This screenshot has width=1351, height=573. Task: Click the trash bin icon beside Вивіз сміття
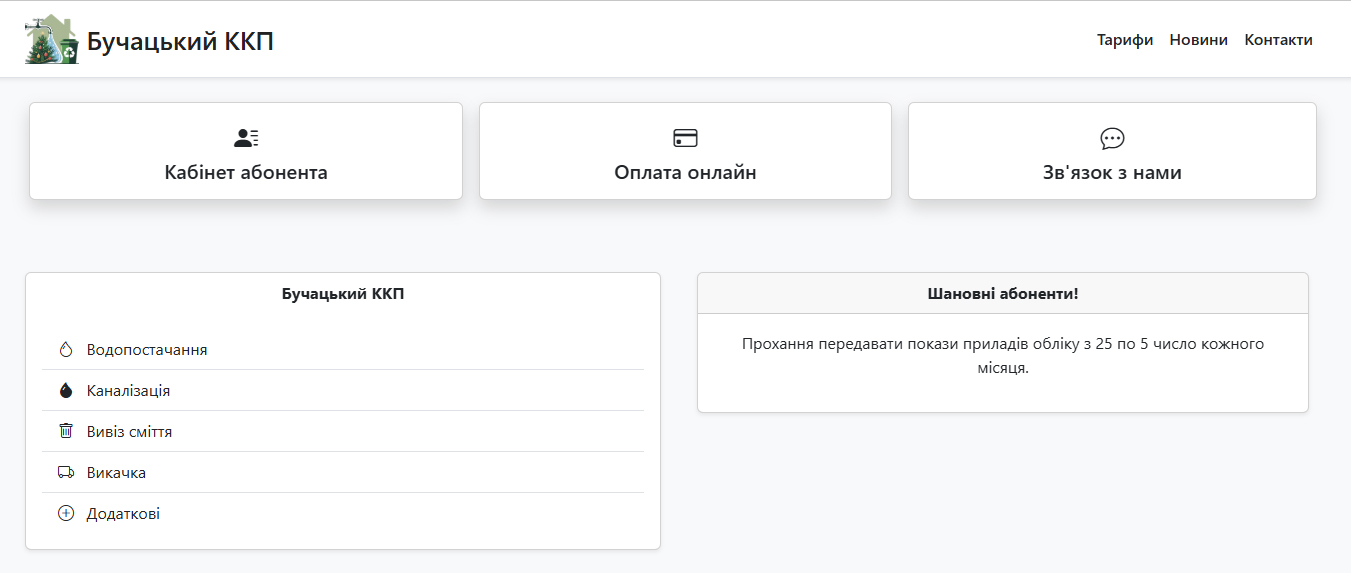click(x=66, y=431)
